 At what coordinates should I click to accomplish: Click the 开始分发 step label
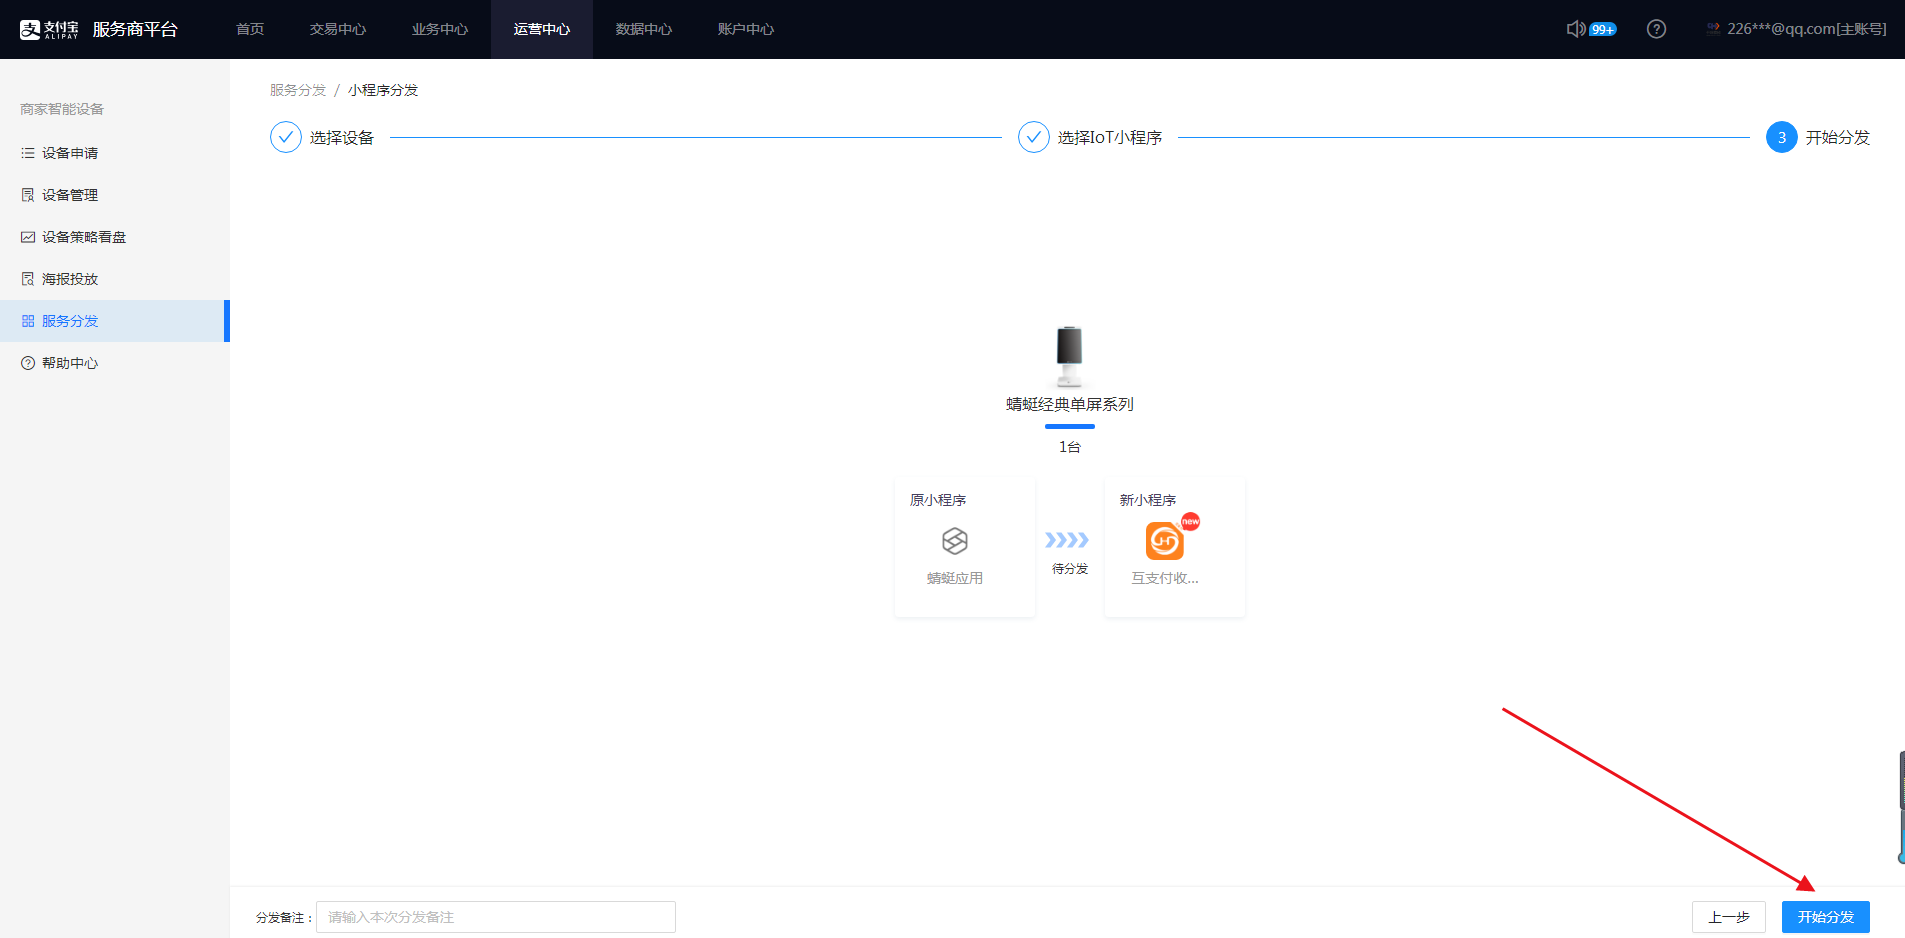point(1838,137)
